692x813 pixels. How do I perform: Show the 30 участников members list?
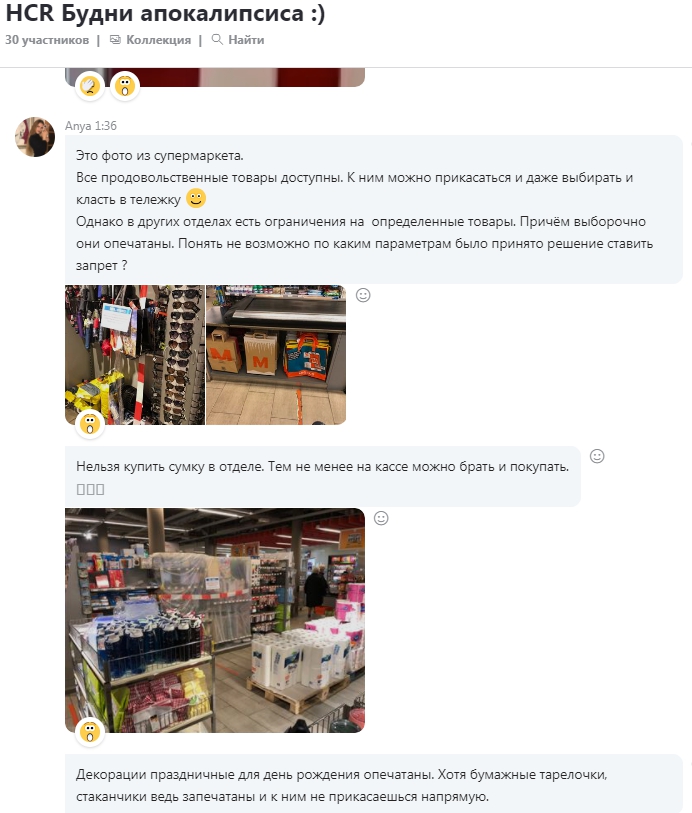tap(47, 40)
